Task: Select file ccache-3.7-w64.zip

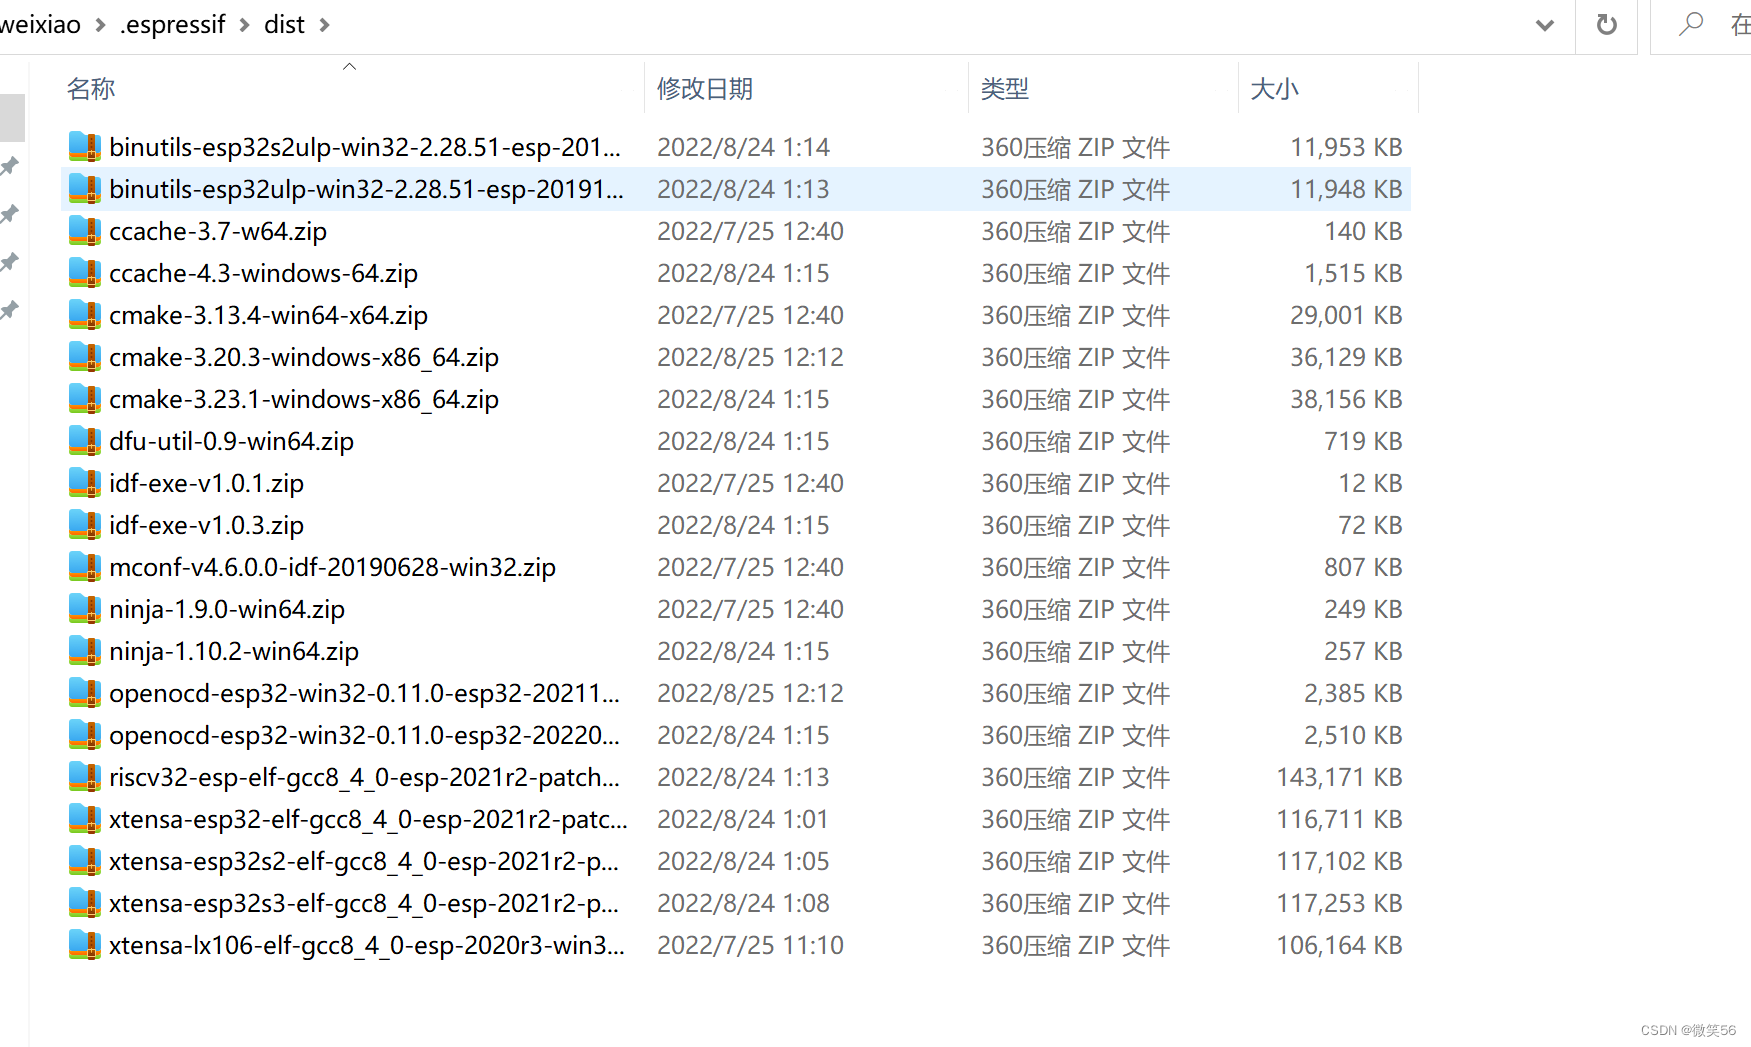Action: [218, 231]
